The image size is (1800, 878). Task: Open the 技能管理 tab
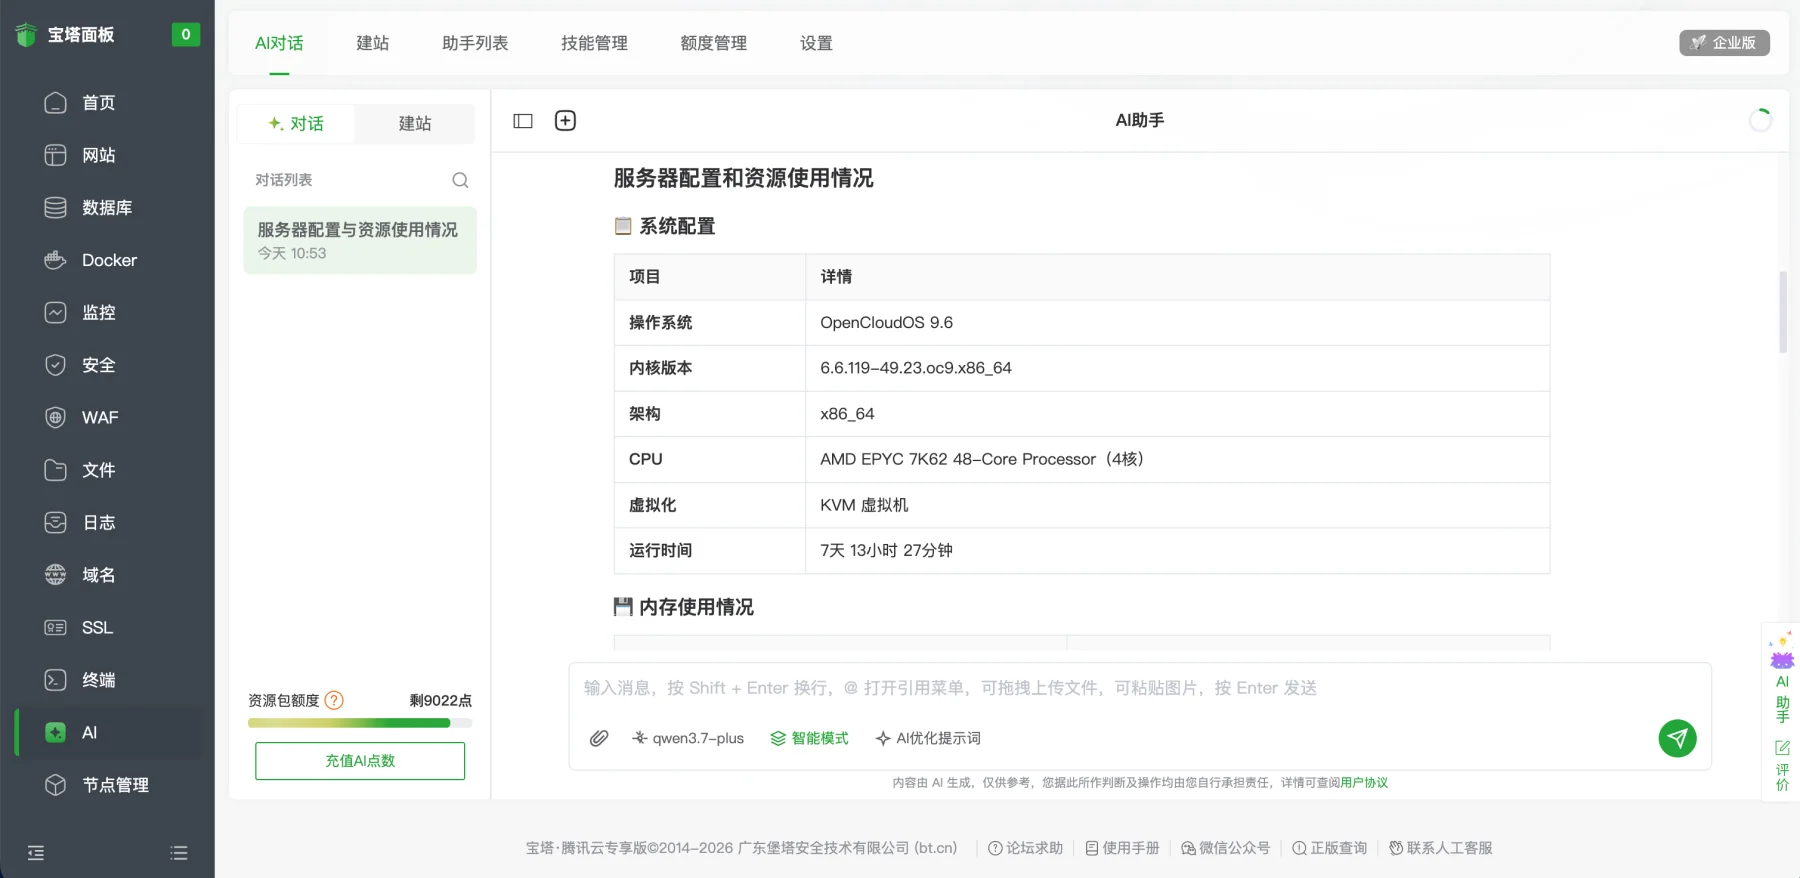594,43
